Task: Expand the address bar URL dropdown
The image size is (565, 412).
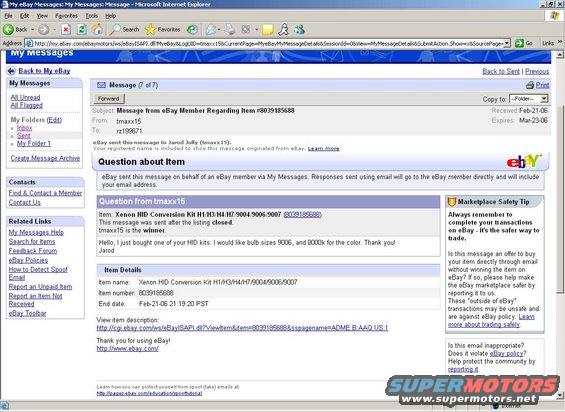Action: (x=507, y=44)
